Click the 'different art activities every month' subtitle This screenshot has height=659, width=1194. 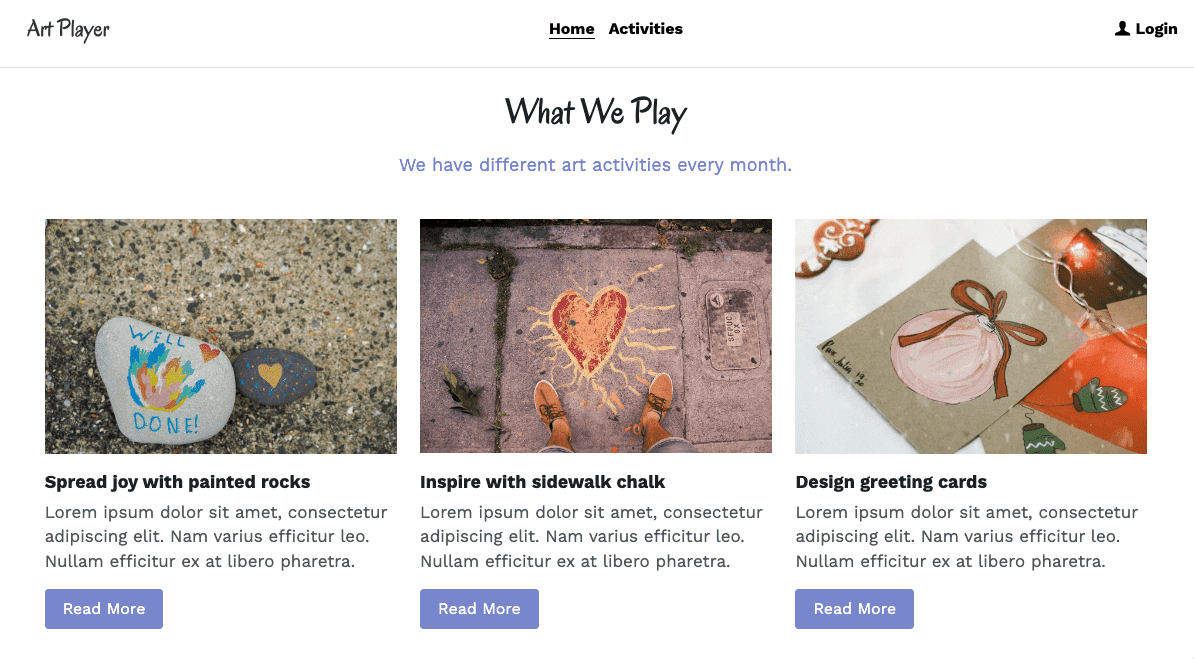click(x=595, y=165)
